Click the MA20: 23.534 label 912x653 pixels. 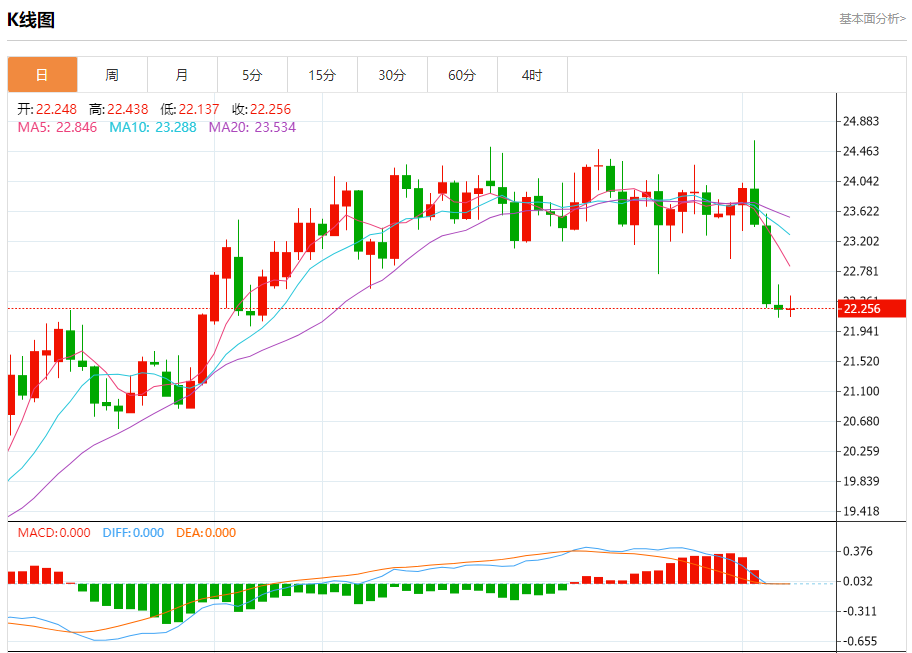pyautogui.click(x=252, y=127)
